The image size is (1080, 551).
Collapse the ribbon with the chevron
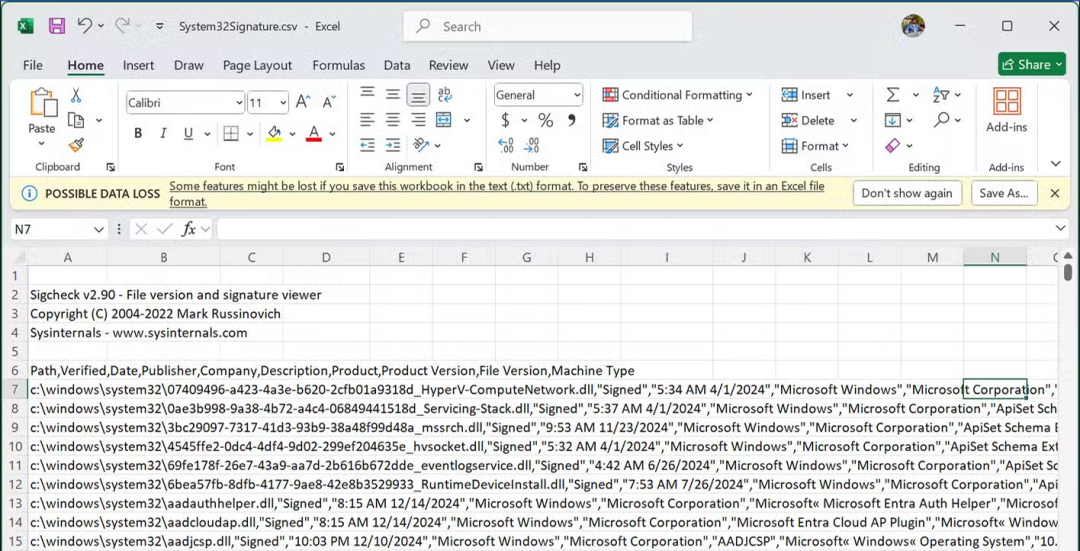pos(1055,164)
